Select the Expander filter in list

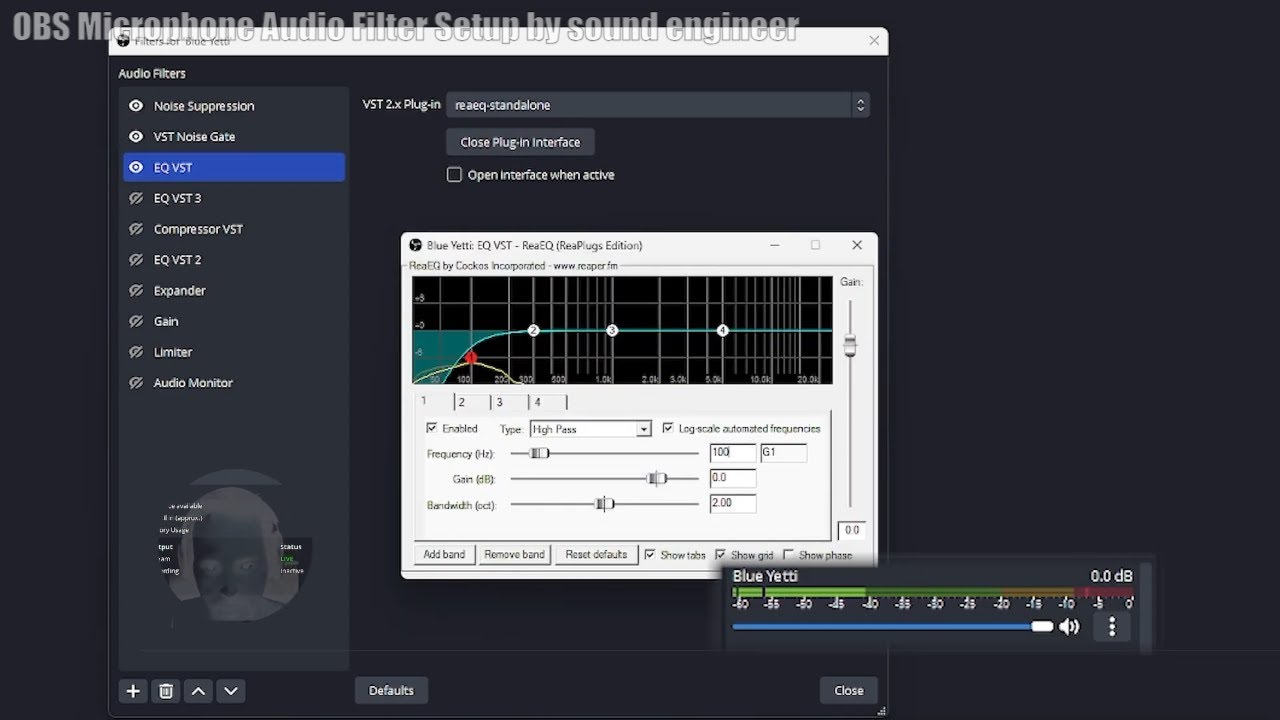click(234, 291)
